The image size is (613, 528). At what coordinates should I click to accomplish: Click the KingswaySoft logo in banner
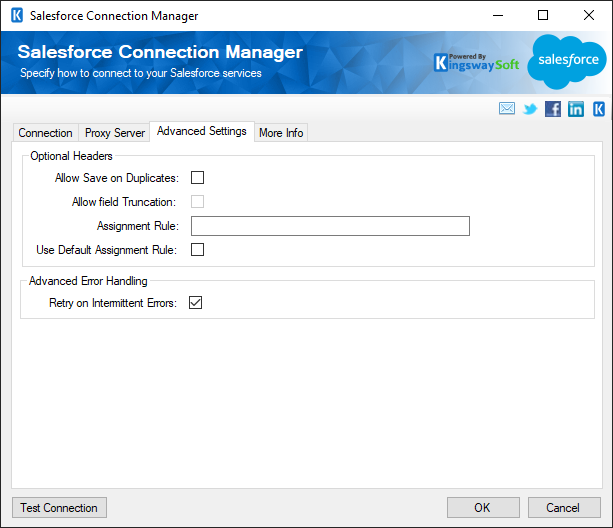(x=477, y=63)
